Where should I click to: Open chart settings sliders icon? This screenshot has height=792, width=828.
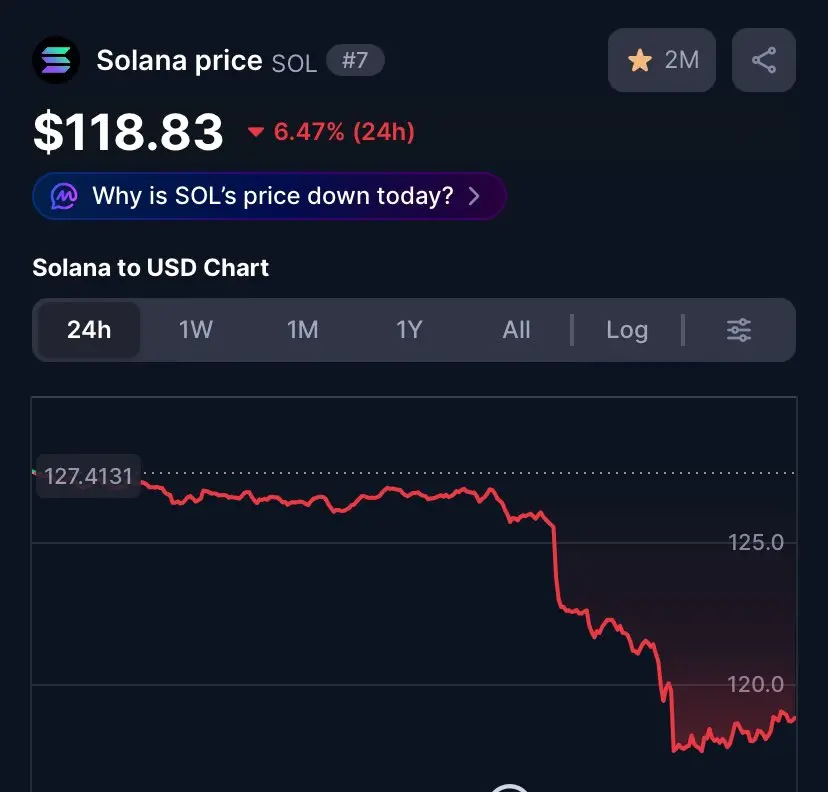coord(739,330)
